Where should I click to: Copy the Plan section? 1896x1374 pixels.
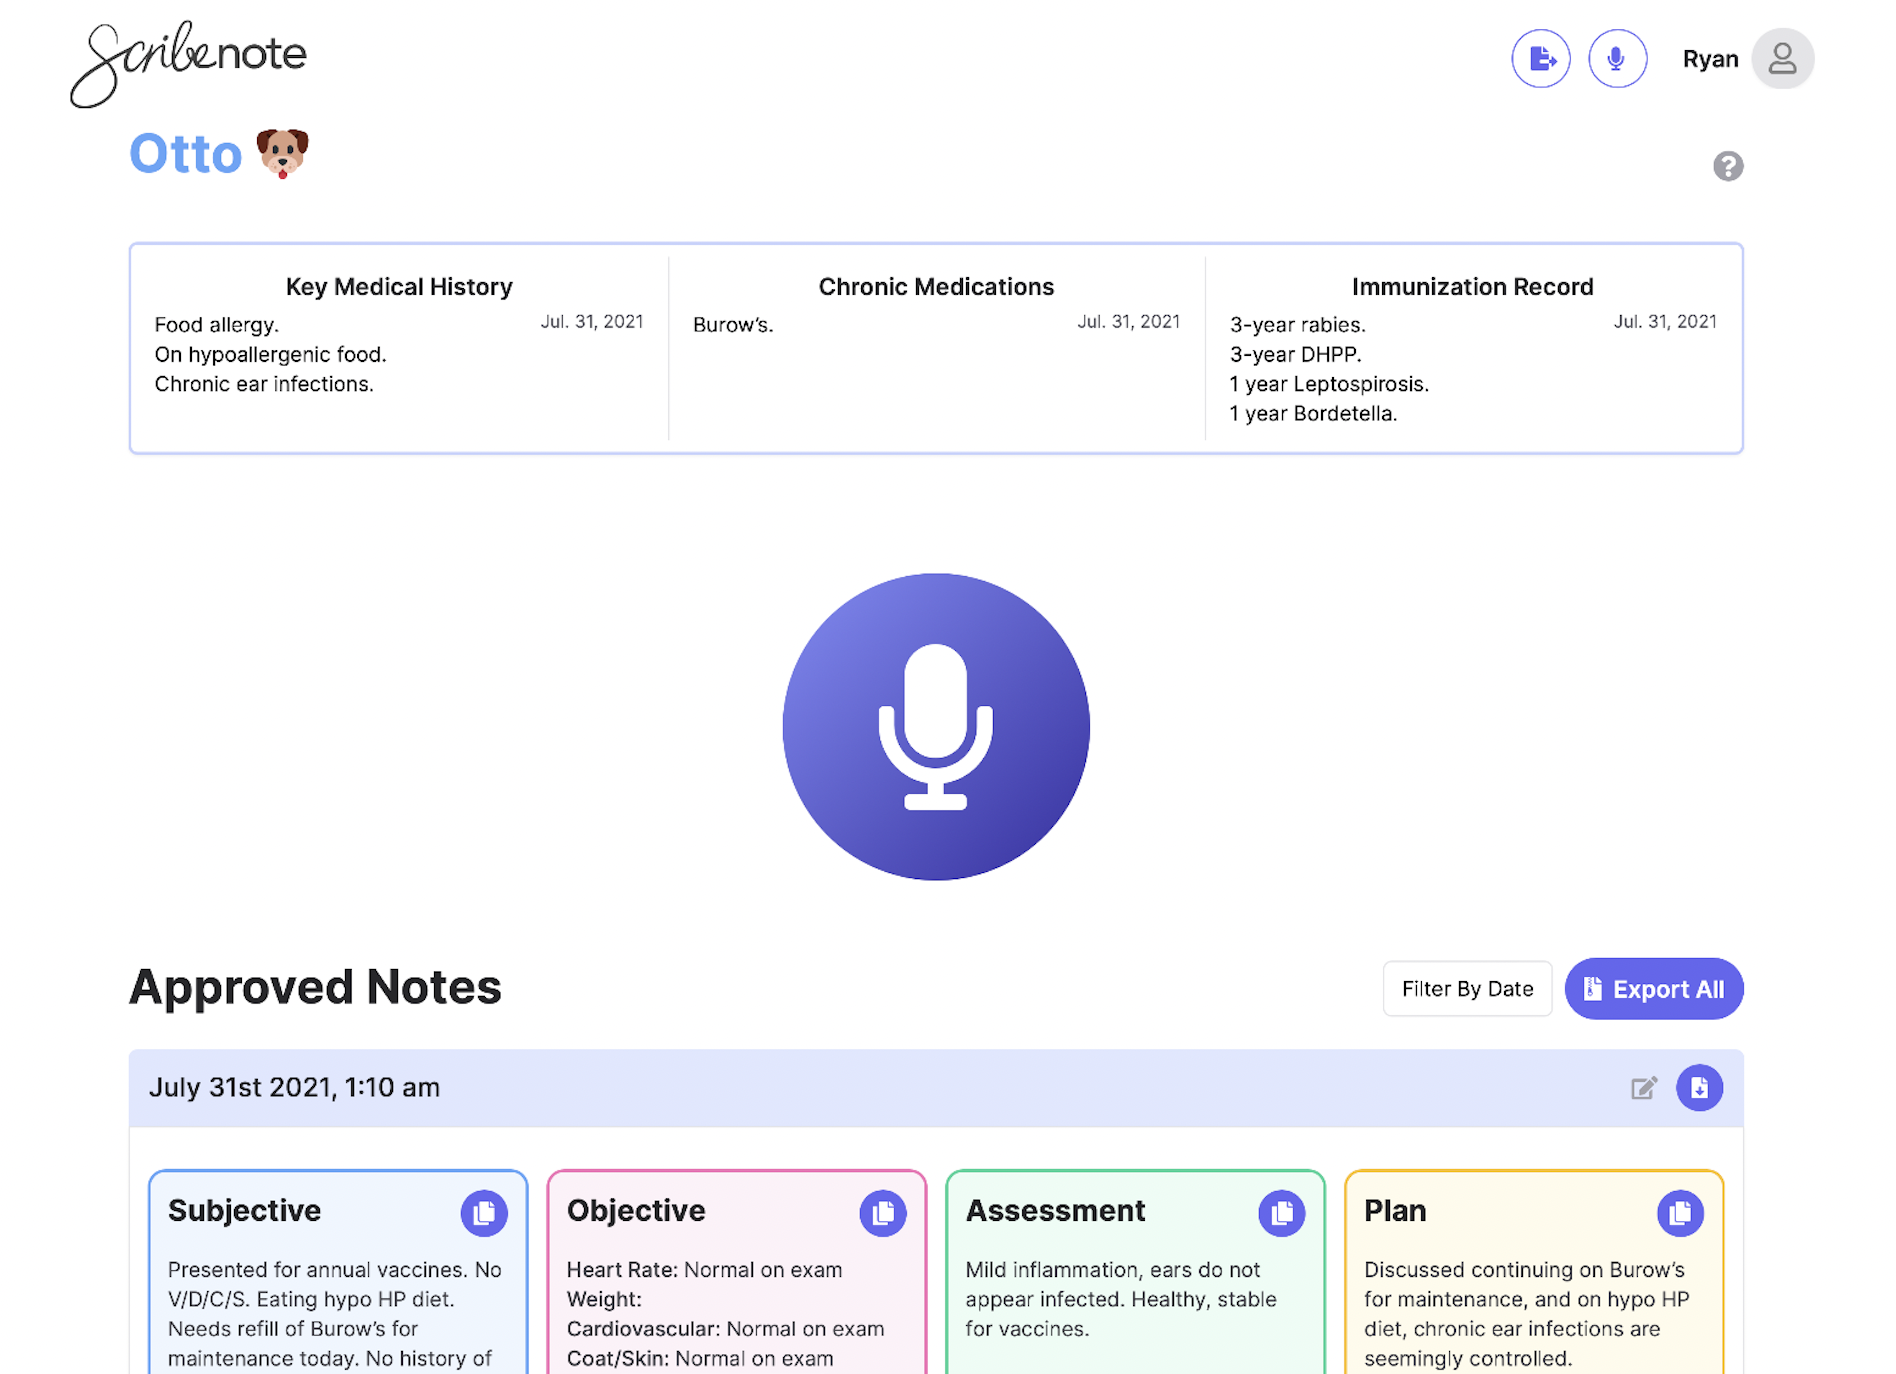[x=1680, y=1213]
